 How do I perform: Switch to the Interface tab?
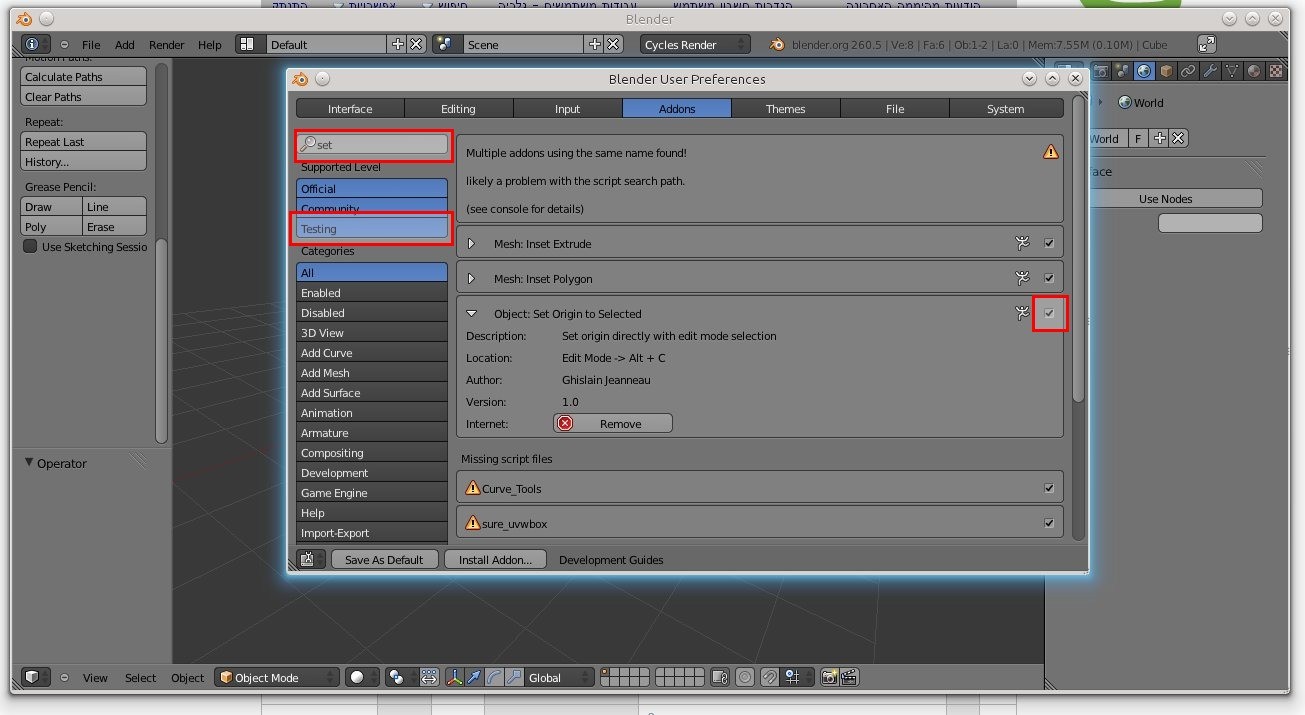tap(350, 109)
